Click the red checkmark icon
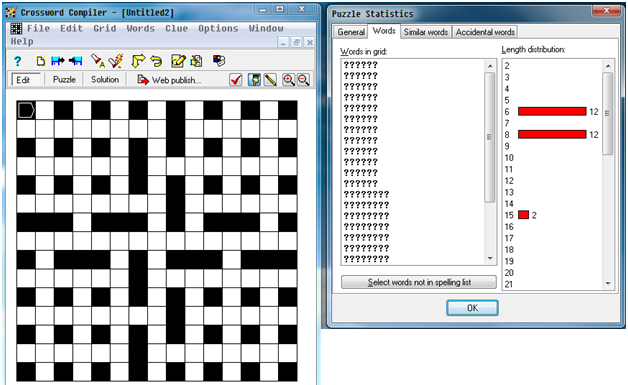The height and width of the screenshot is (385, 628). pyautogui.click(x=236, y=80)
